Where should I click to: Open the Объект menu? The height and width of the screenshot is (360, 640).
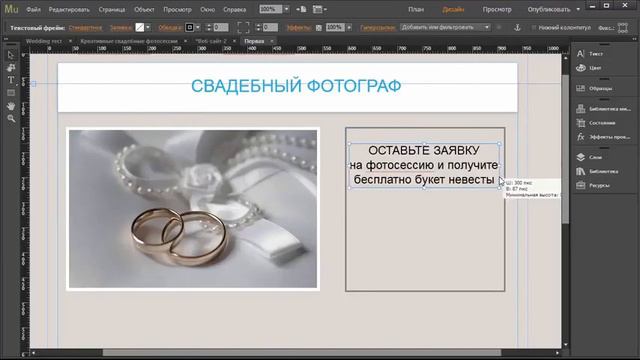(144, 9)
